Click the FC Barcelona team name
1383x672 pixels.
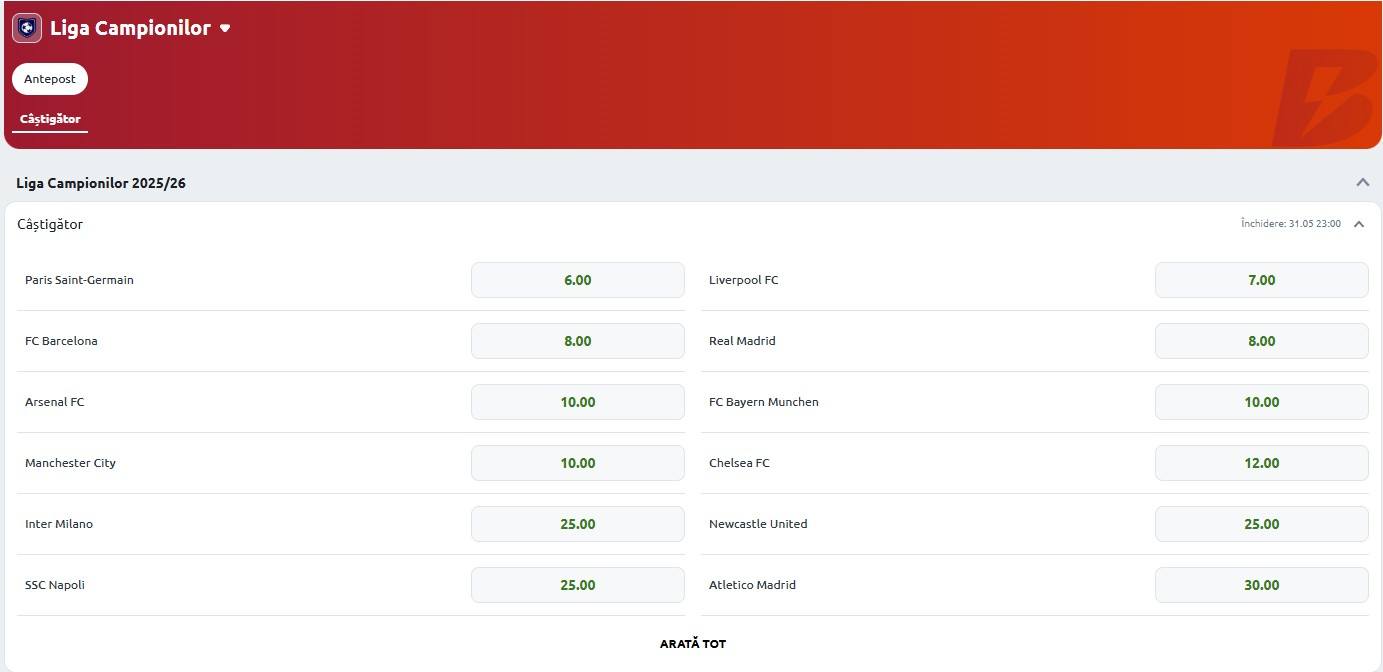pos(61,341)
